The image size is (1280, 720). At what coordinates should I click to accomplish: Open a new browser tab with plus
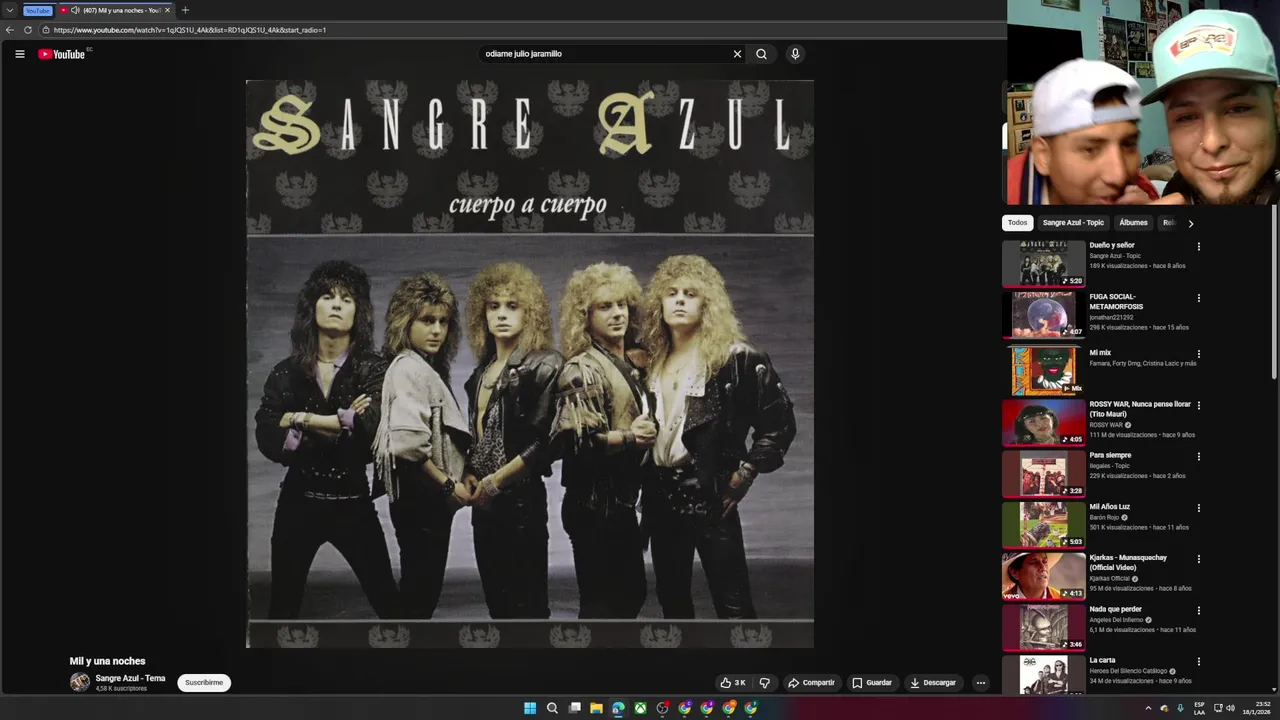[x=185, y=10]
